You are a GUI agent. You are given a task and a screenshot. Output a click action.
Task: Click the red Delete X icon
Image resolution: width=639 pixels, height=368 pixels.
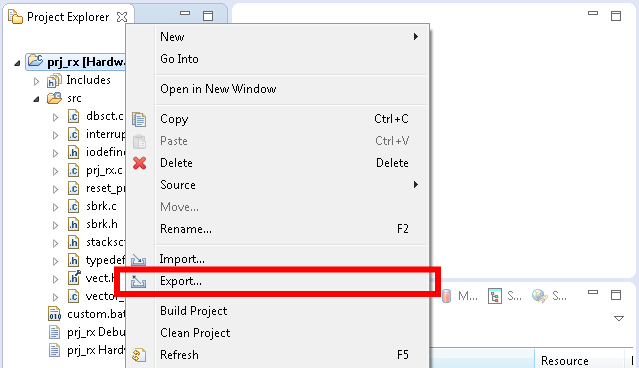coord(139,163)
